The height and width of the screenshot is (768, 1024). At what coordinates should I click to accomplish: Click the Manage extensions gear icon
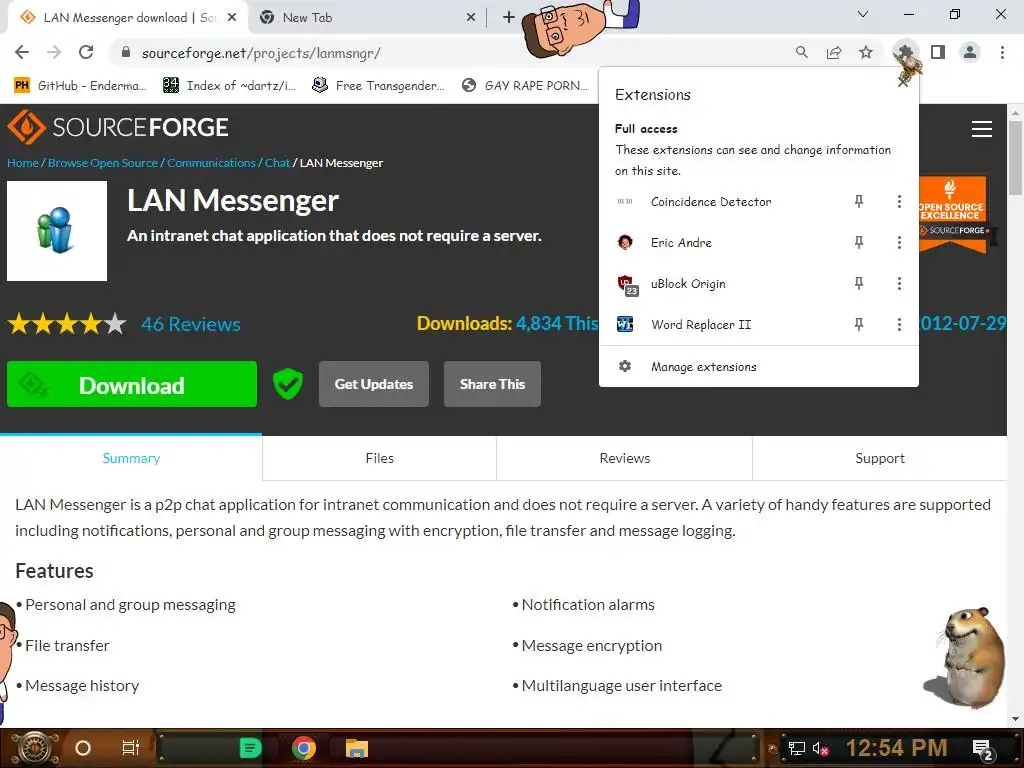click(625, 366)
